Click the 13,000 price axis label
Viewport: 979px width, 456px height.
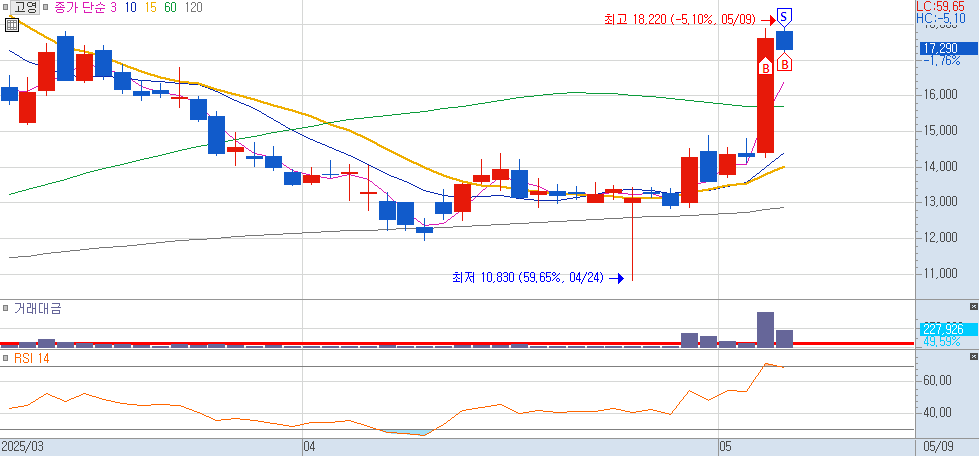coord(940,202)
